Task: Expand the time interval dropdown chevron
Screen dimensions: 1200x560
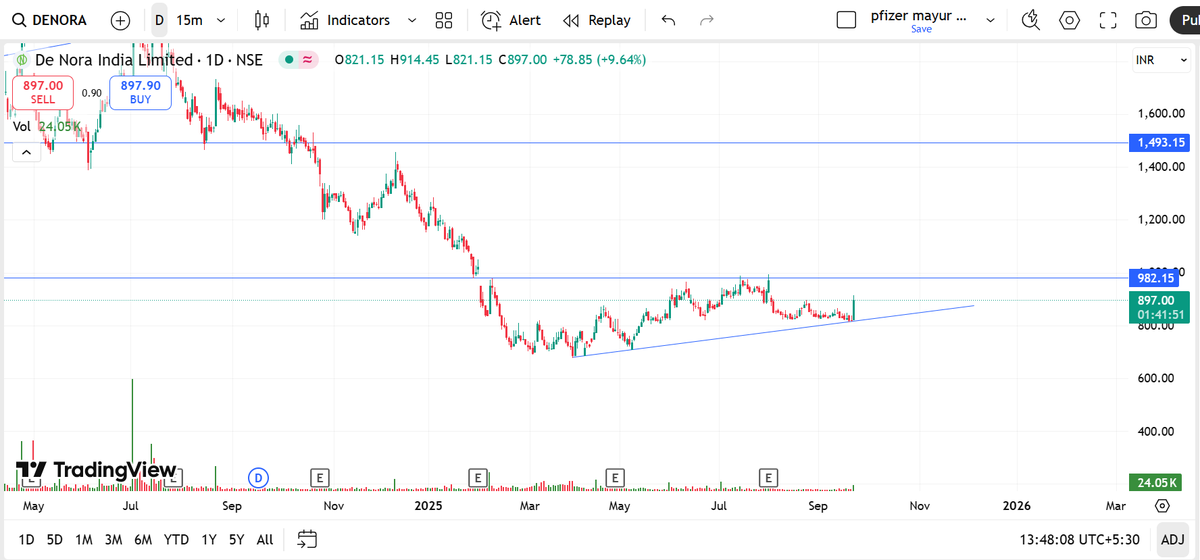Action: (221, 20)
